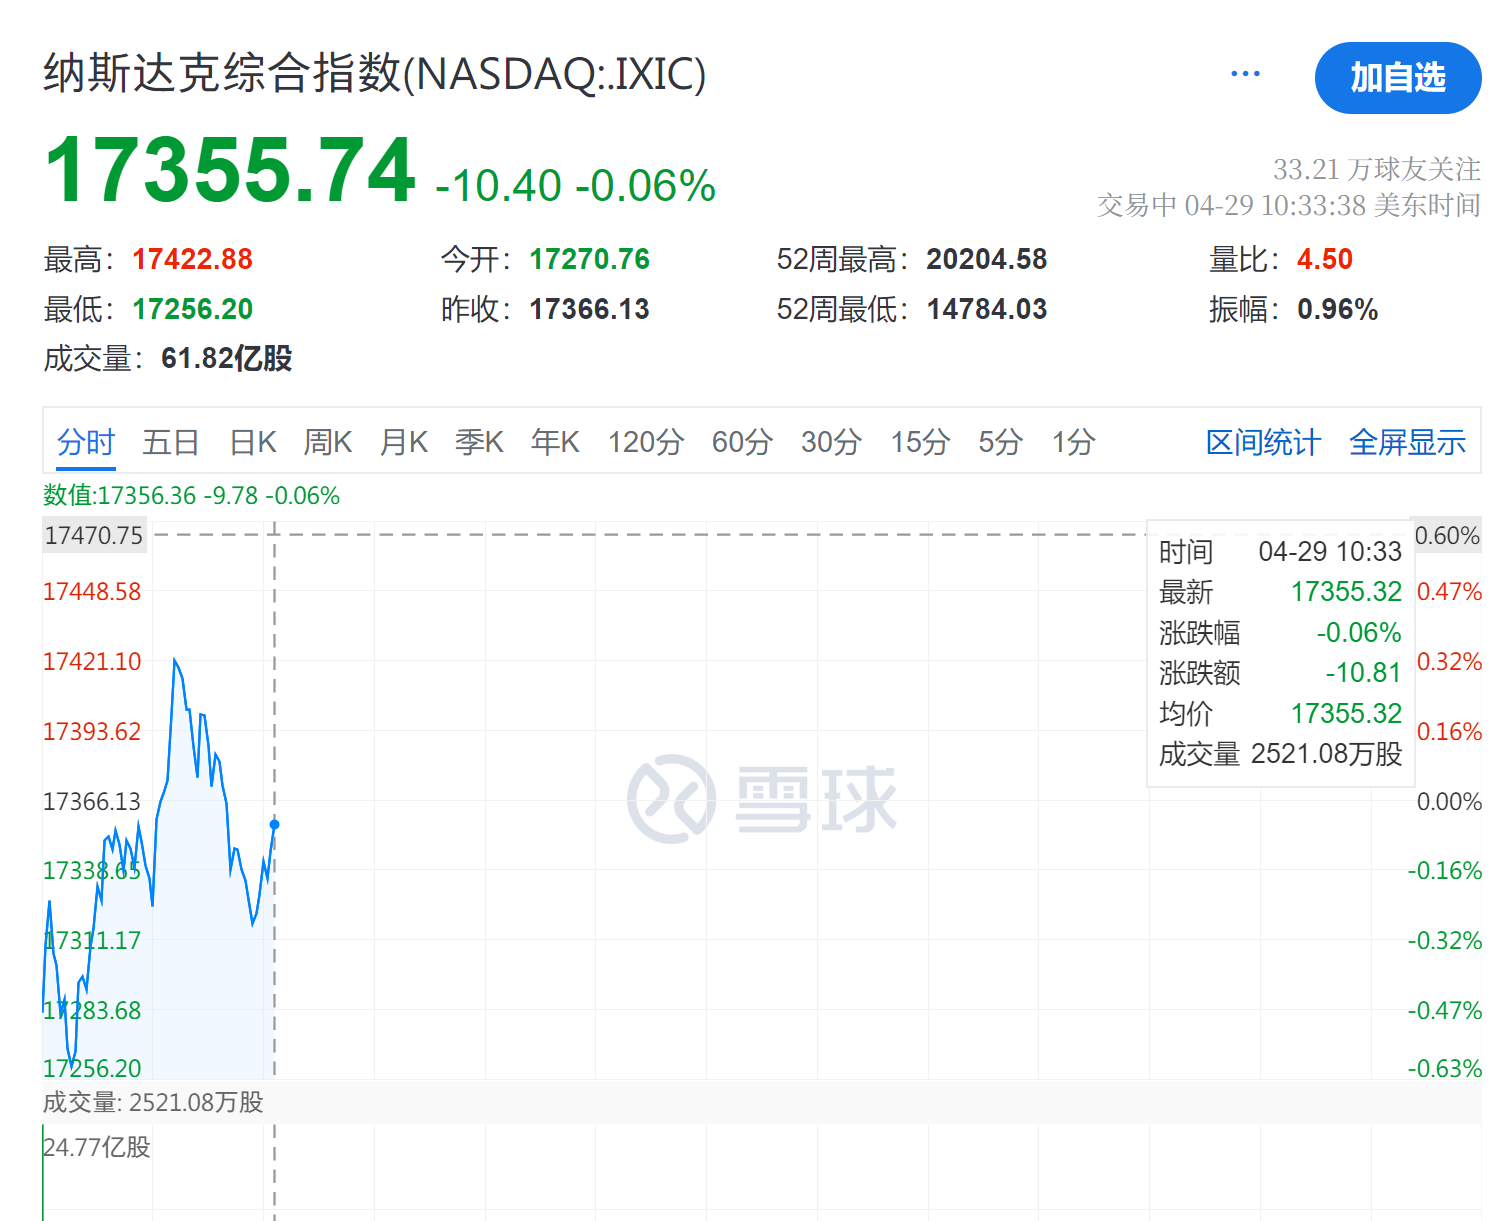Switch to the 日K daily candlestick tab

coord(253,442)
